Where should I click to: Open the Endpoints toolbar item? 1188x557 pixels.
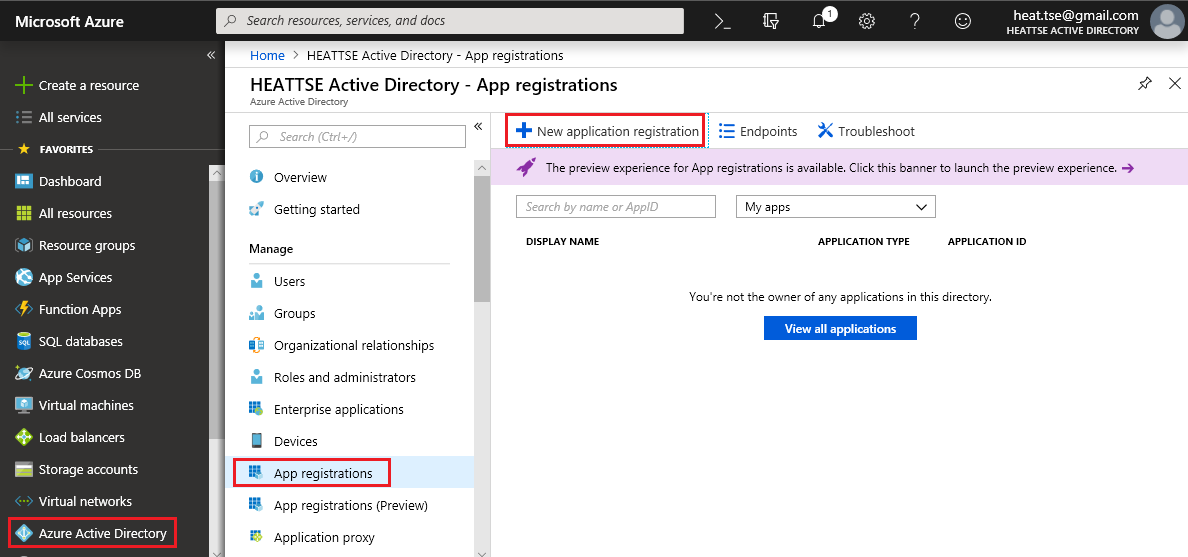[758, 131]
